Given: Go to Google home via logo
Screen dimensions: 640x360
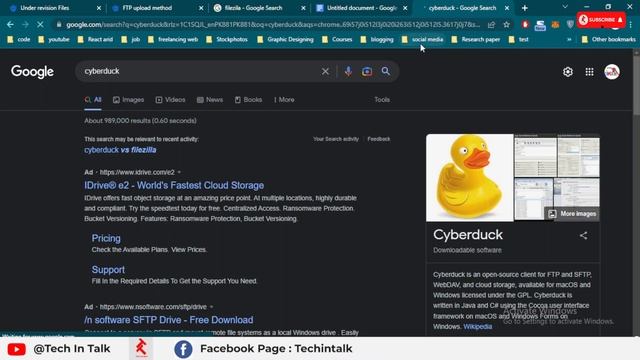Looking at the screenshot, I should (x=32, y=72).
